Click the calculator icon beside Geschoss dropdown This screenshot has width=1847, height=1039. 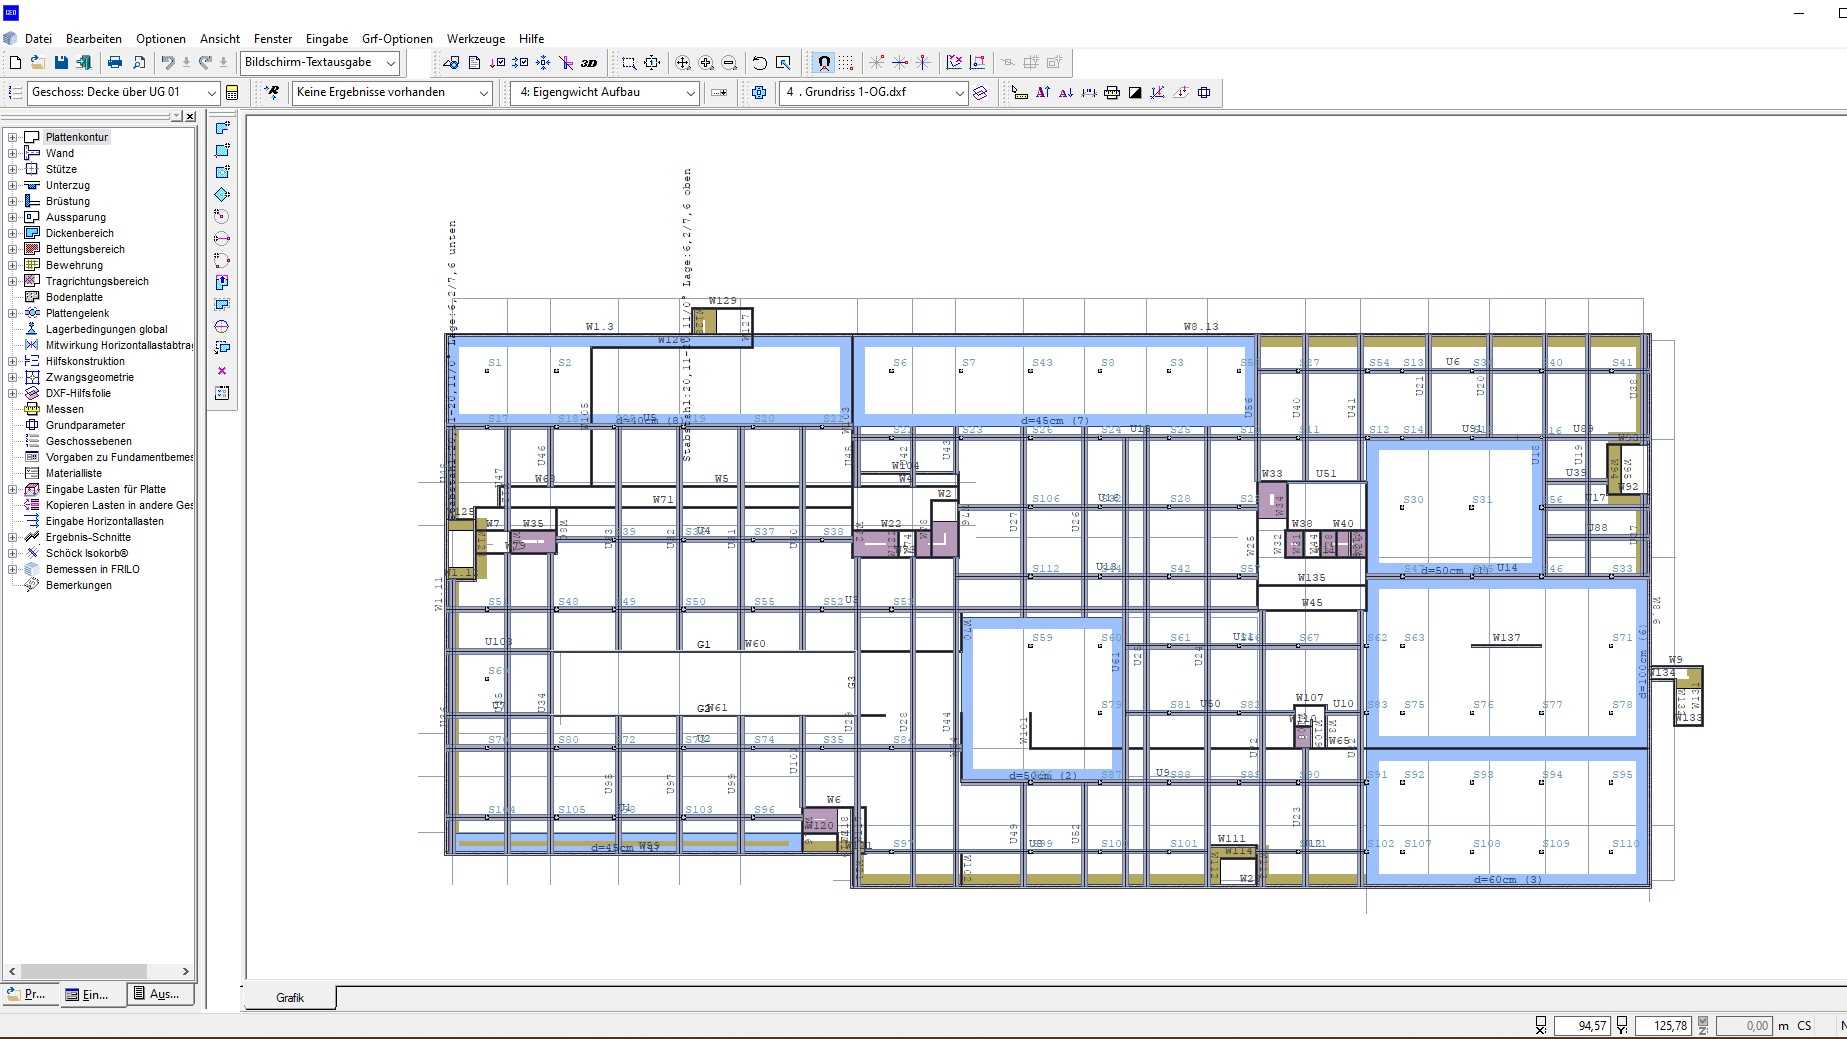(x=232, y=93)
